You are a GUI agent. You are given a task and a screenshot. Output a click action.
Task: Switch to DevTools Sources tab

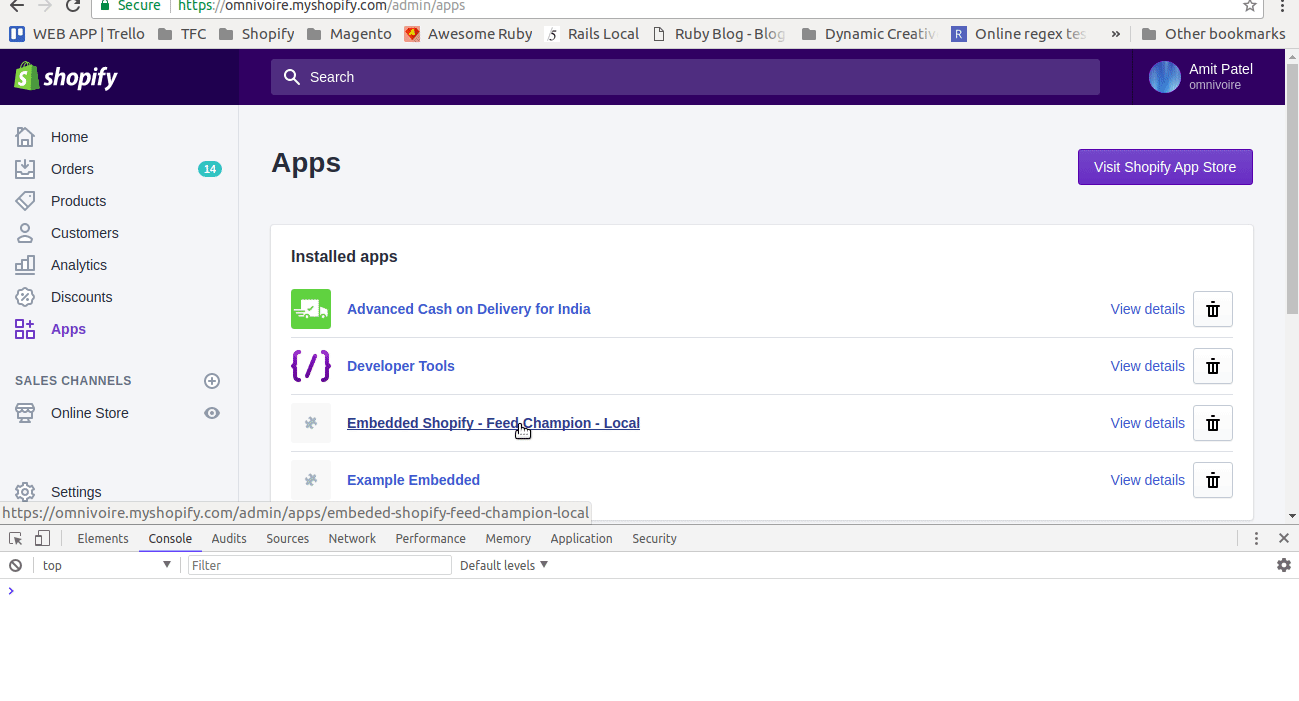tap(287, 538)
